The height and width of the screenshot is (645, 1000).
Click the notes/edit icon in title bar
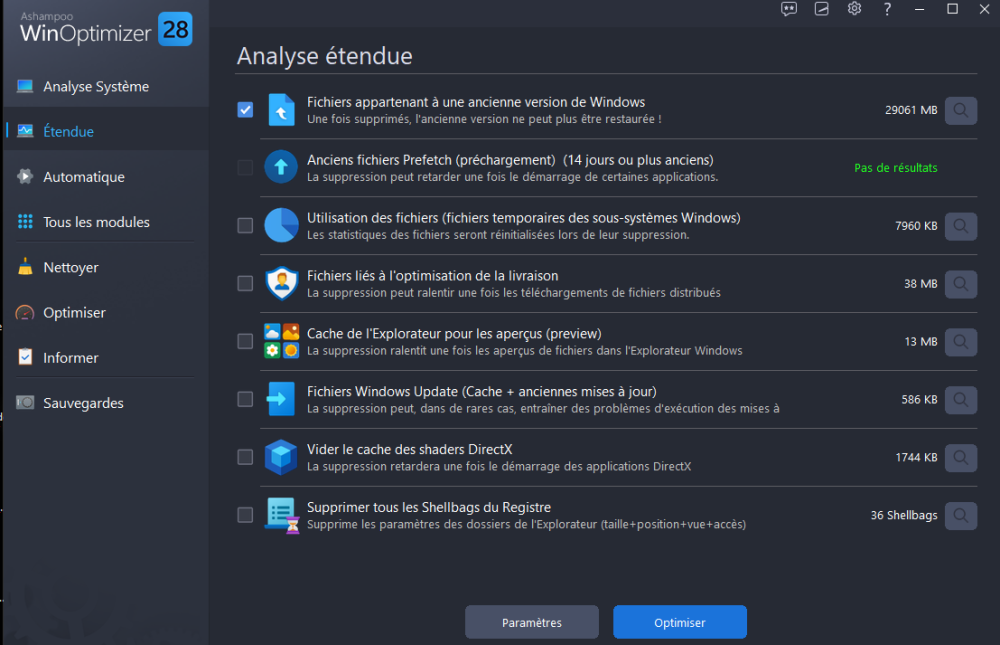[x=821, y=9]
